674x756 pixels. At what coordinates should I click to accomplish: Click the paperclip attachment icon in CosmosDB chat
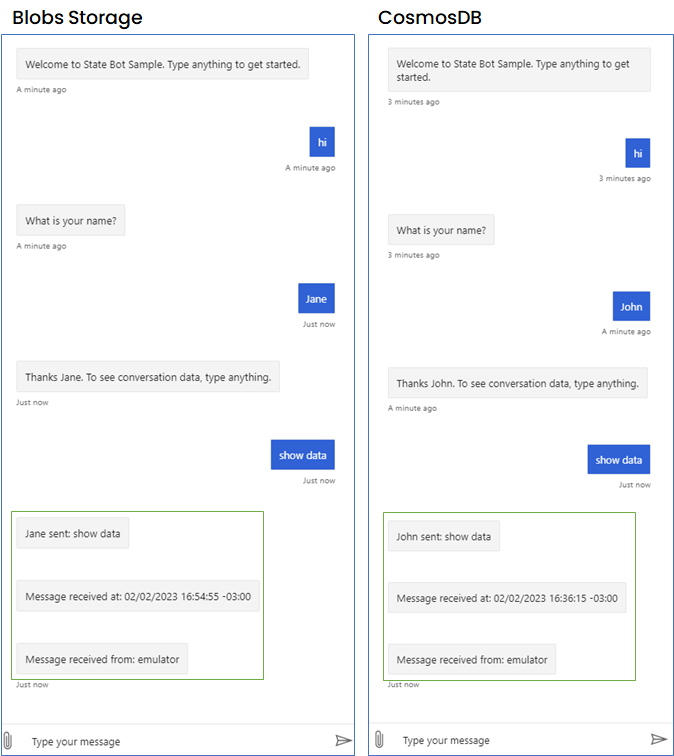(379, 739)
